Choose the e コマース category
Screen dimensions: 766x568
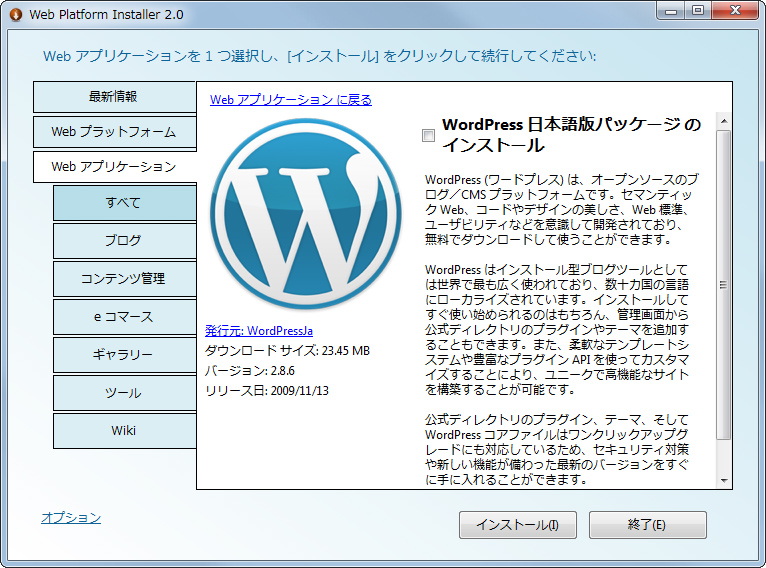tap(125, 316)
